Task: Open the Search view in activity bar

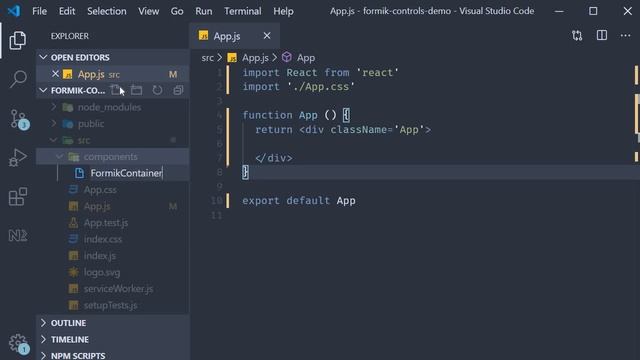Action: pos(18,79)
